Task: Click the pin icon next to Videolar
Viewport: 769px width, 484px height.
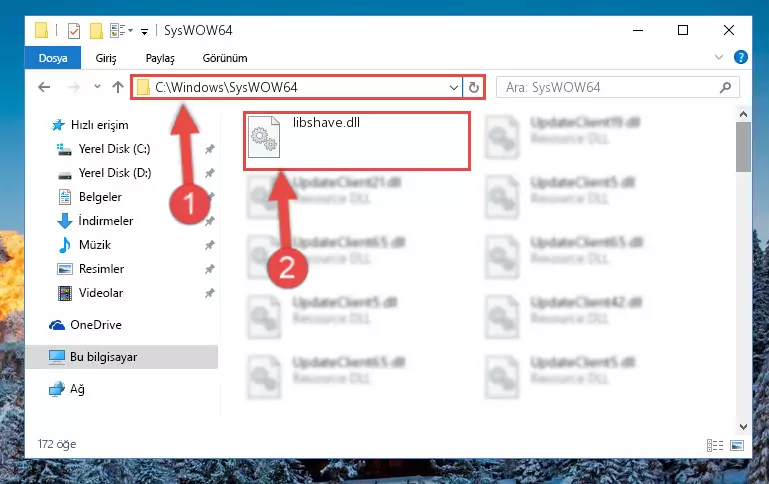Action: tap(209, 293)
